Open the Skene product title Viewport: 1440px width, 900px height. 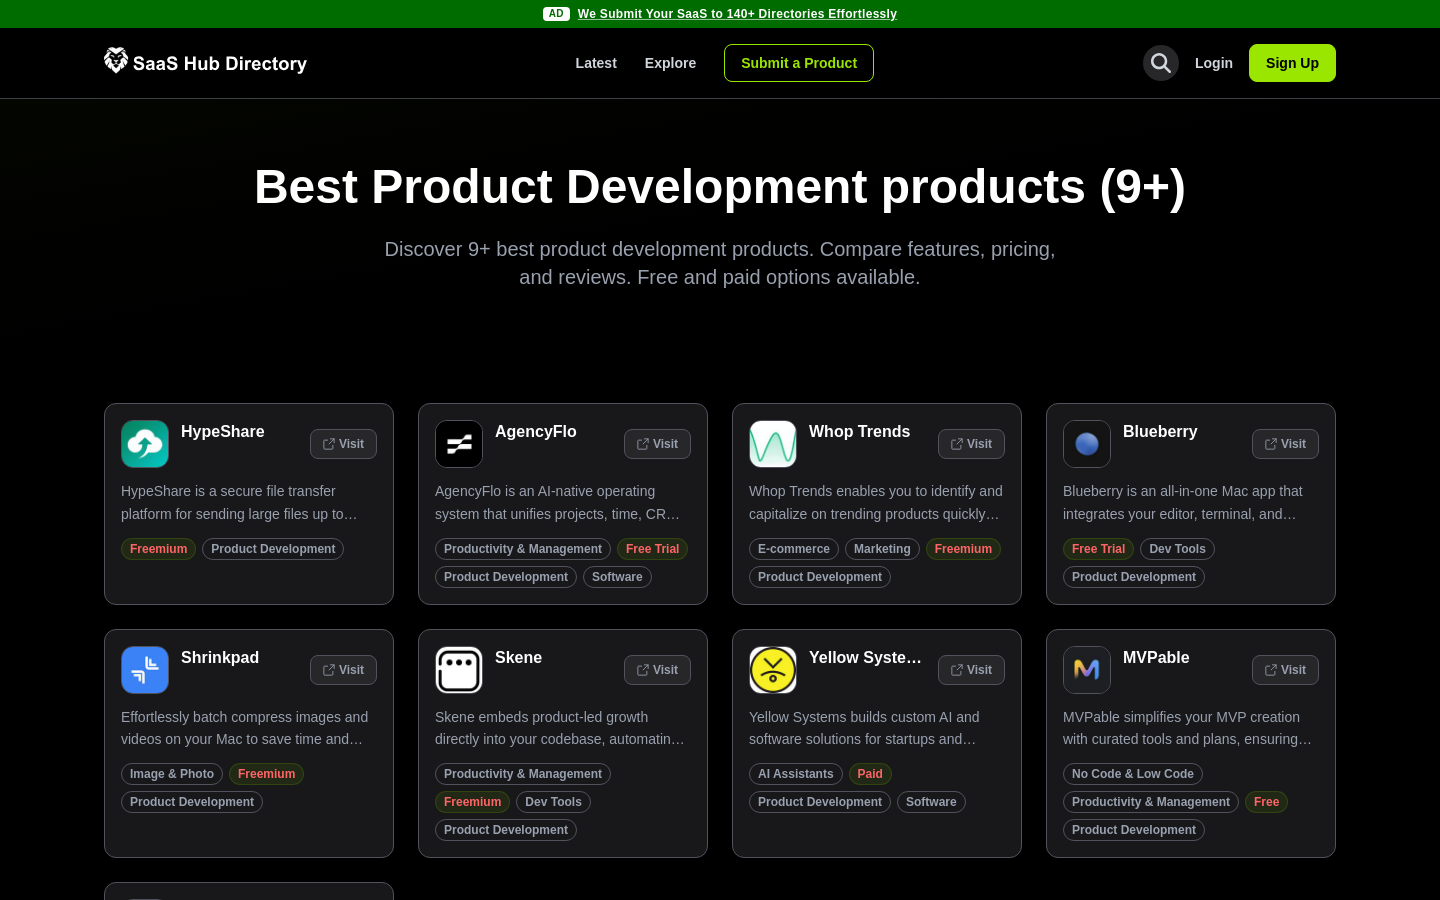tap(519, 658)
